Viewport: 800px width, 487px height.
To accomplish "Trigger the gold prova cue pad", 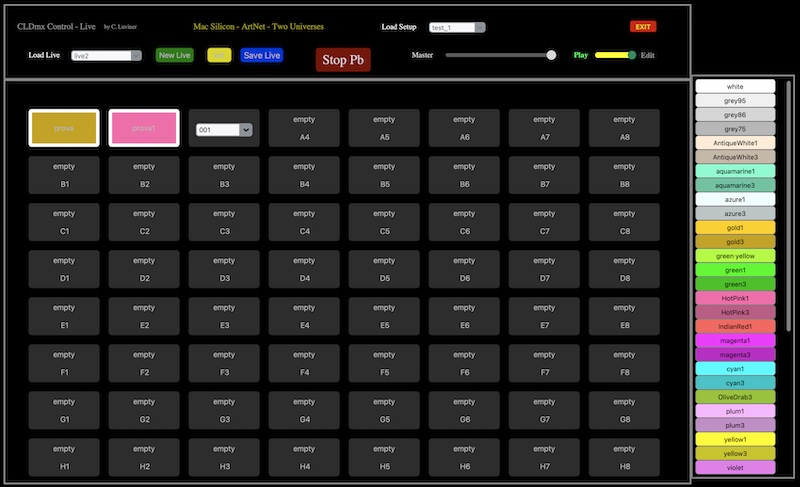I will (64, 128).
